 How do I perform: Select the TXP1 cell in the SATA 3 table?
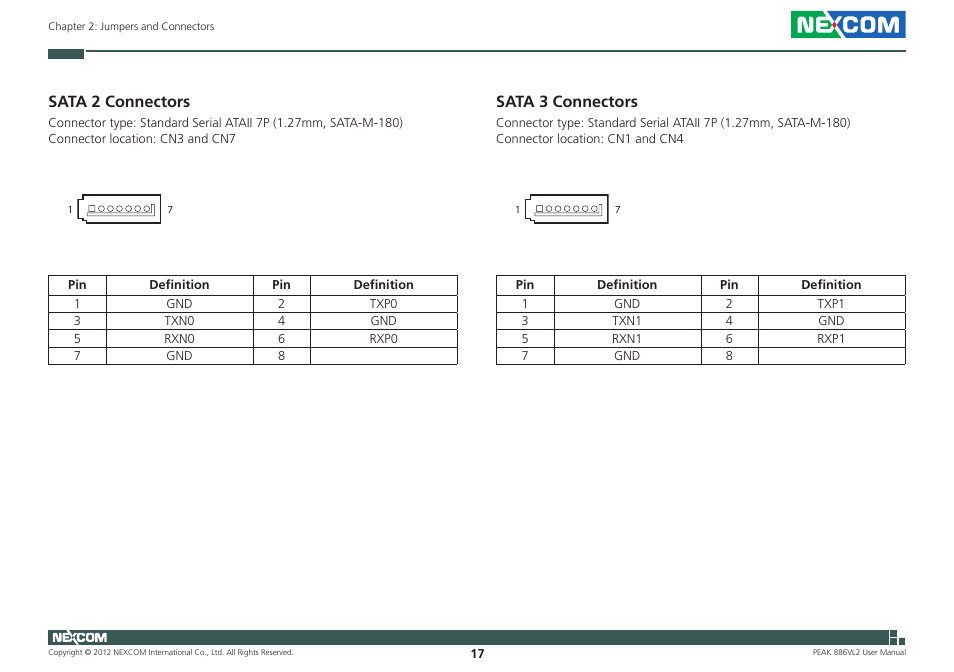pyautogui.click(x=831, y=303)
